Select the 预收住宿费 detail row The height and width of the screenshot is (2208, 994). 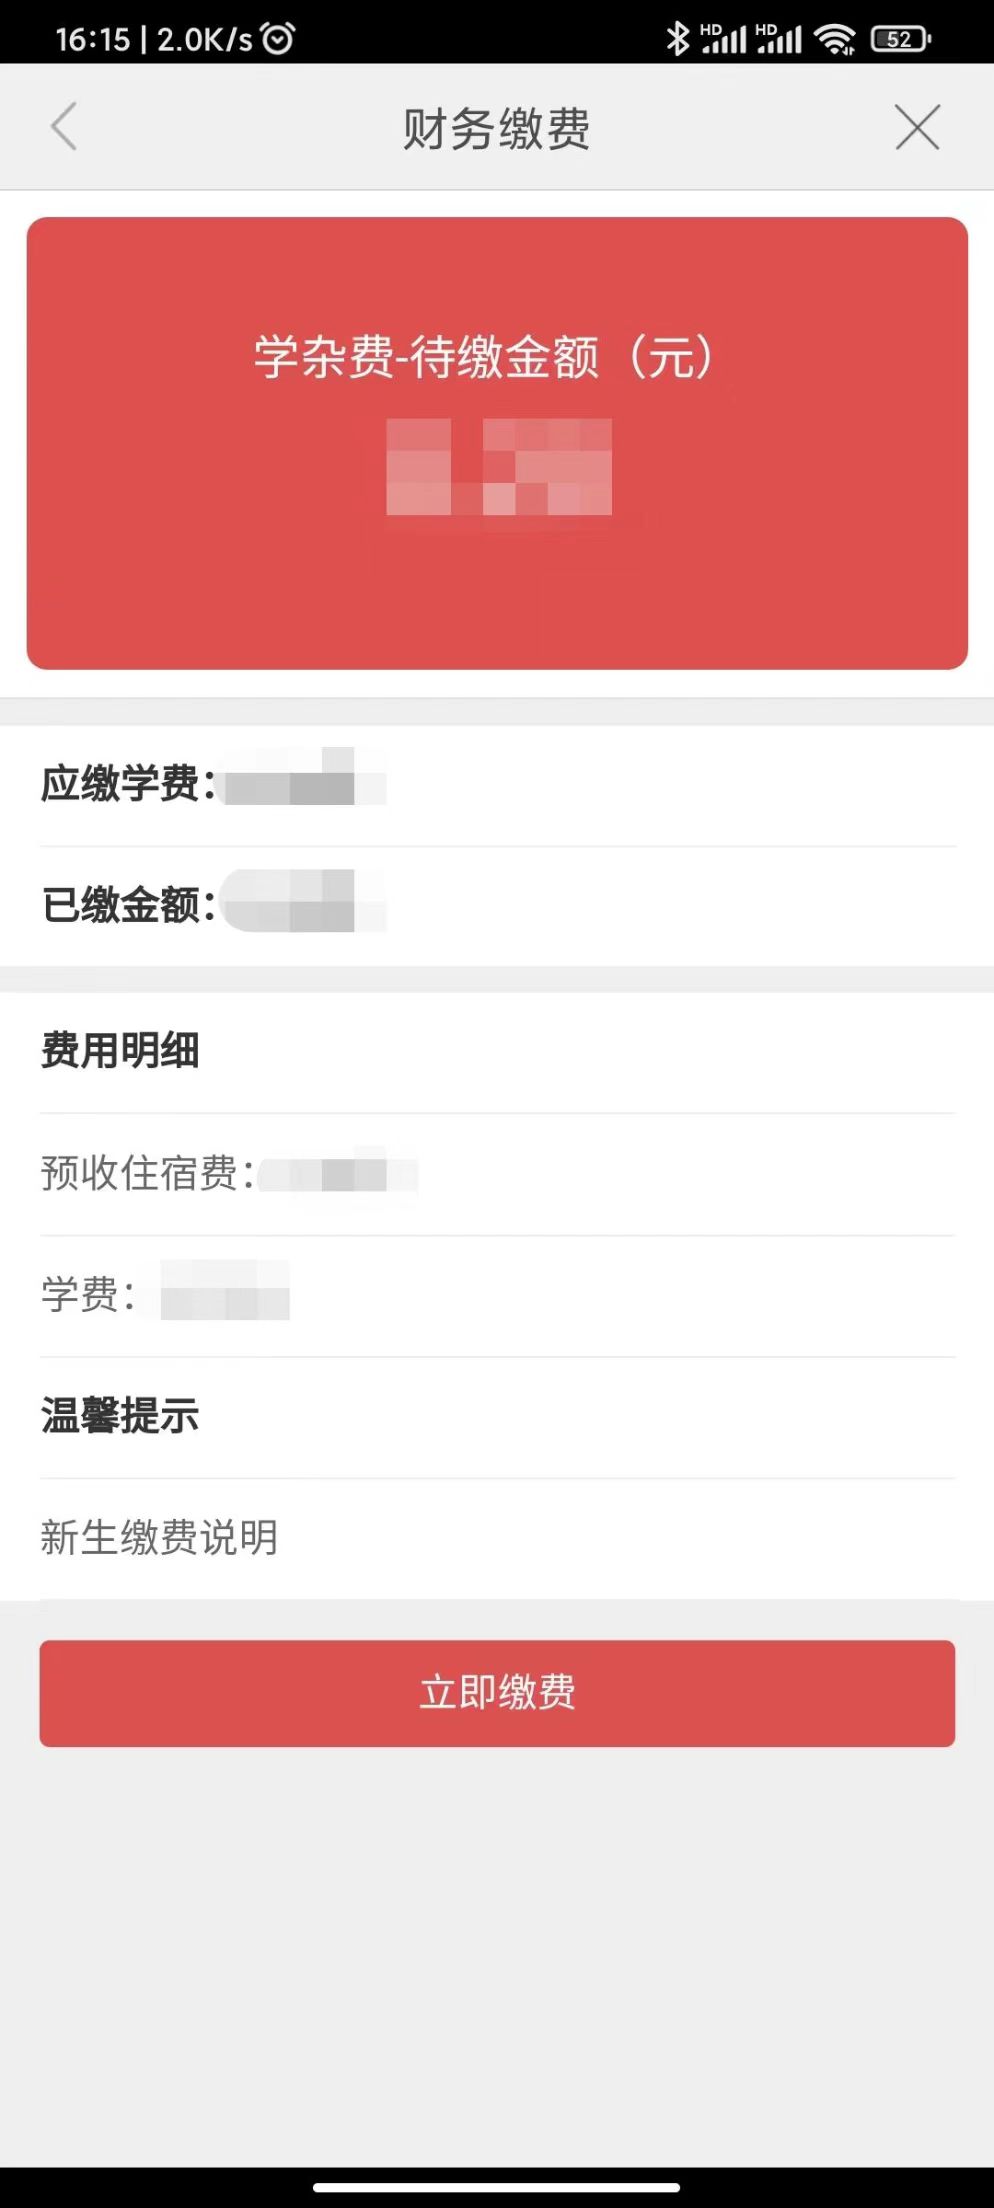click(497, 1174)
